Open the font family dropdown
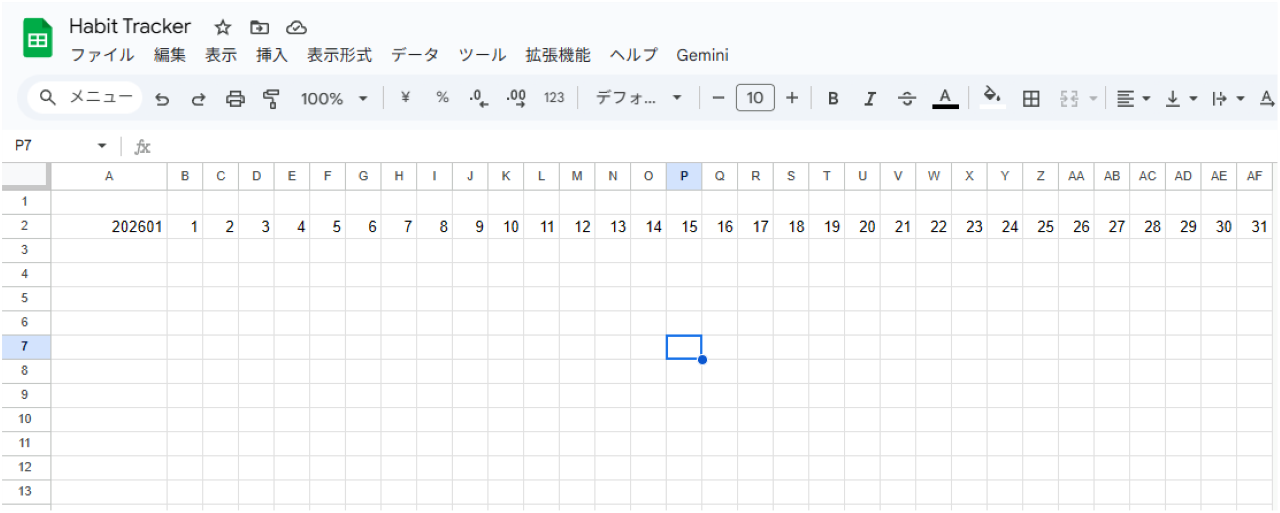 [639, 98]
